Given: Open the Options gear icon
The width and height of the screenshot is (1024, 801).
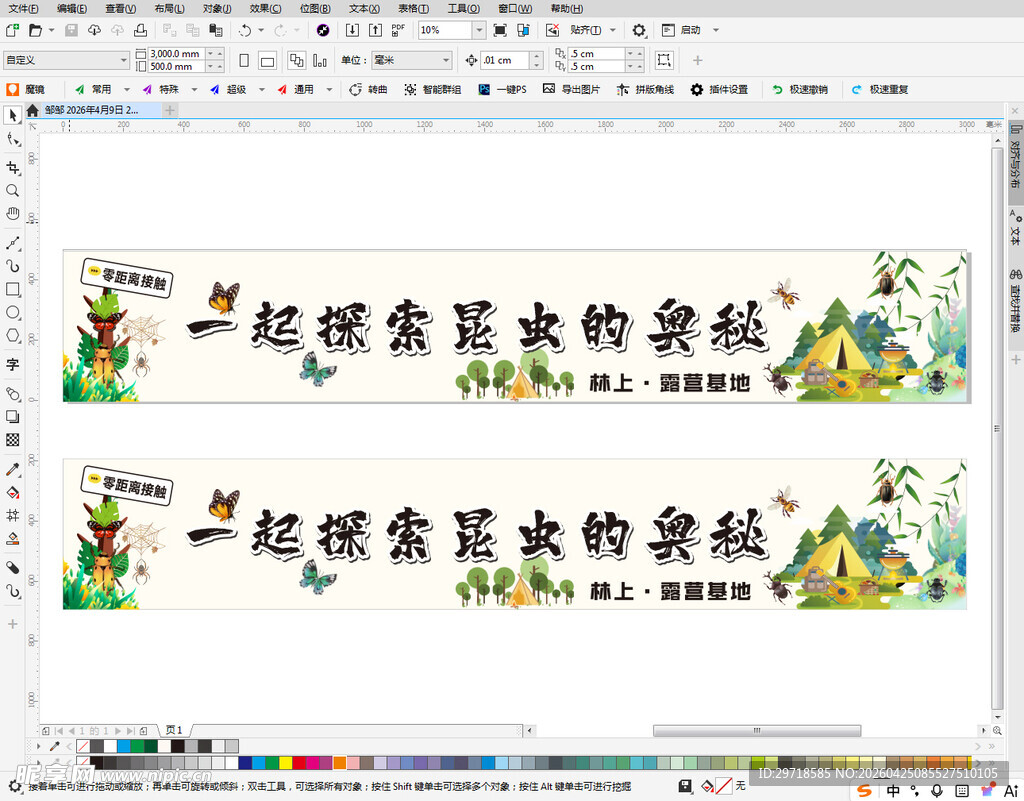Looking at the screenshot, I should 639,30.
